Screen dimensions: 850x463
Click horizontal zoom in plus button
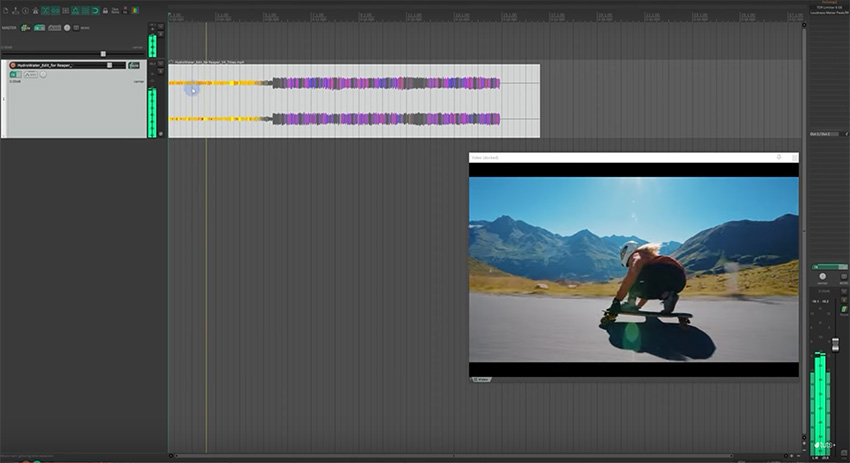click(x=791, y=456)
